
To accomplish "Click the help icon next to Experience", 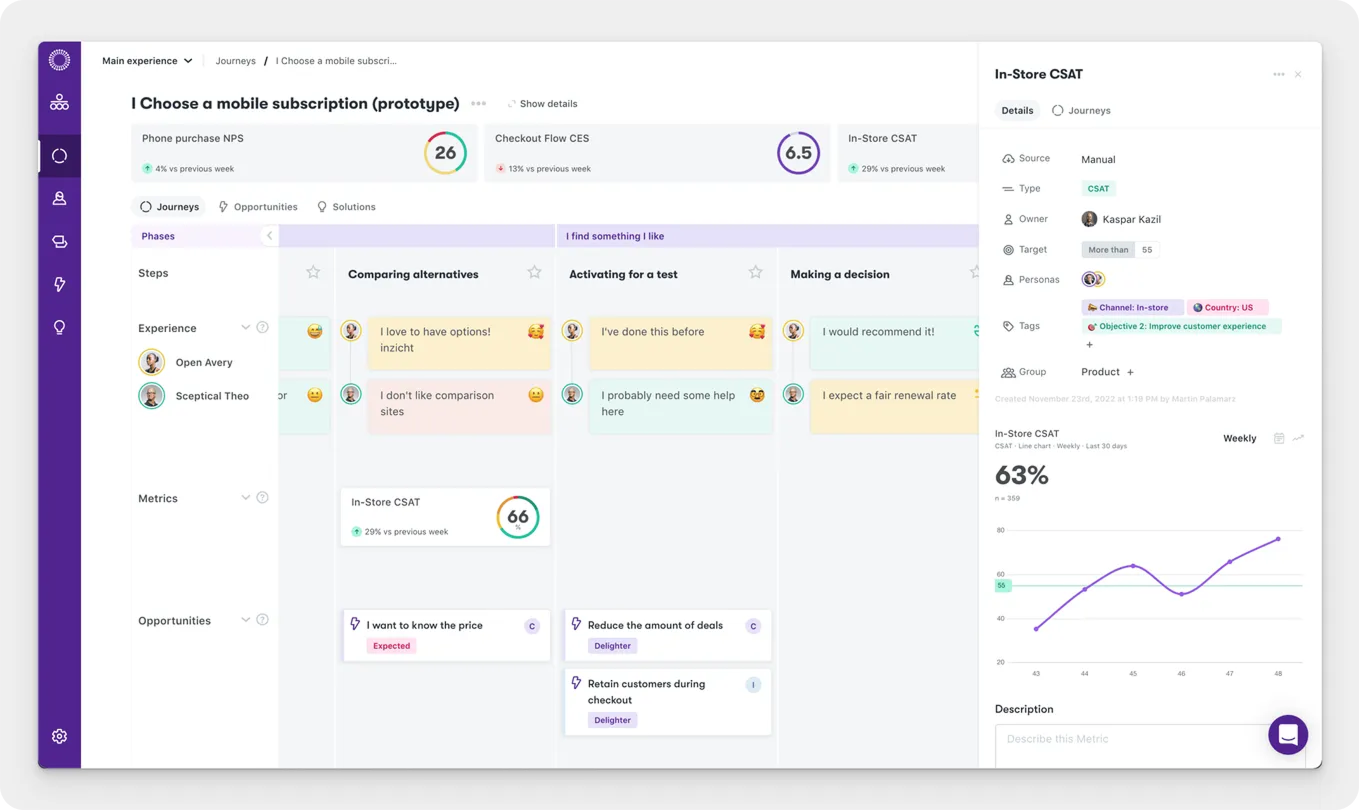I will tap(262, 327).
